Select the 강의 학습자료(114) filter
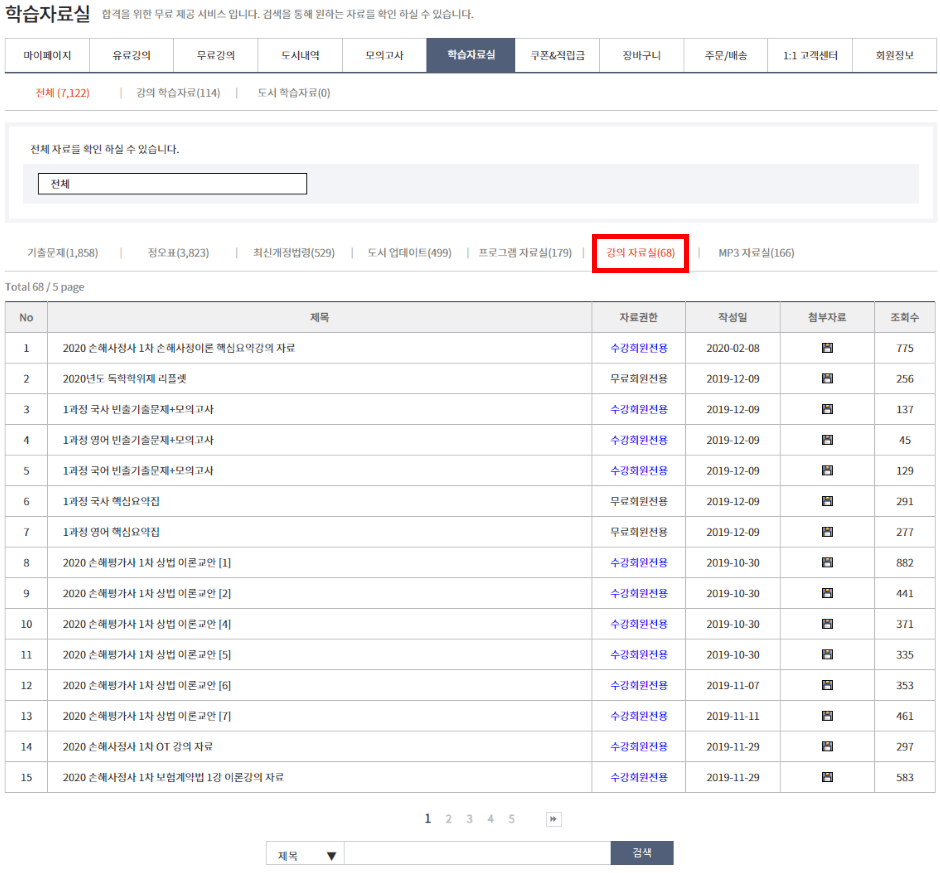The image size is (940, 873). [x=178, y=93]
